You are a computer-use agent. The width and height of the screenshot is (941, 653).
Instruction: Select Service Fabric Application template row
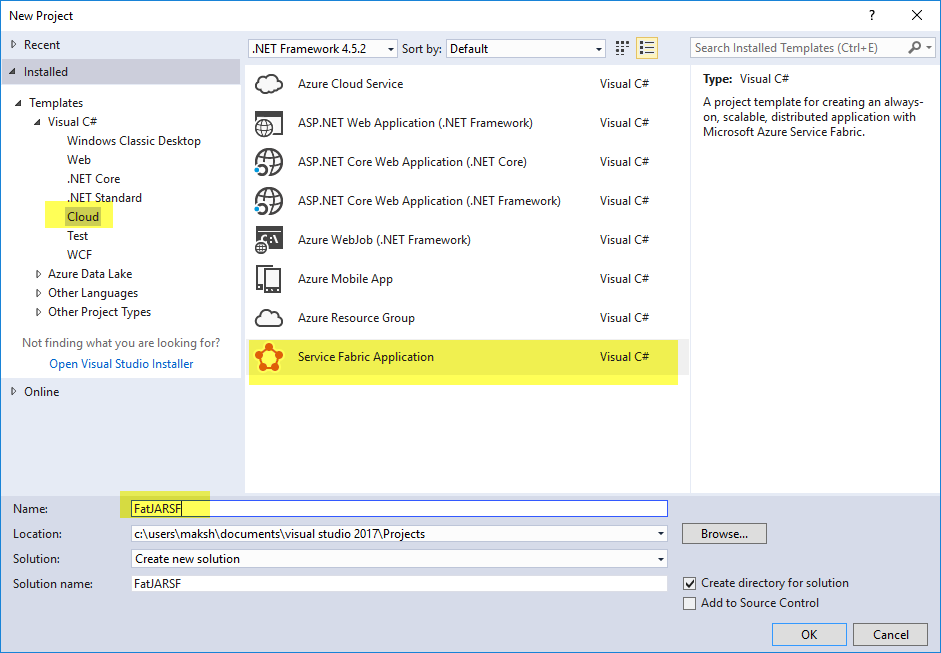[x=467, y=357]
